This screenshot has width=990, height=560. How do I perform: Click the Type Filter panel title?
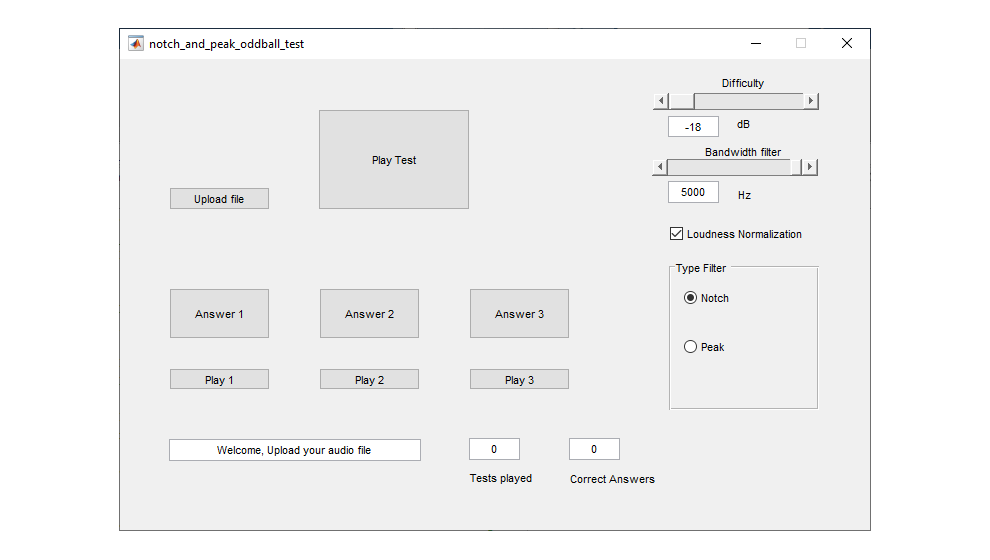point(701,268)
